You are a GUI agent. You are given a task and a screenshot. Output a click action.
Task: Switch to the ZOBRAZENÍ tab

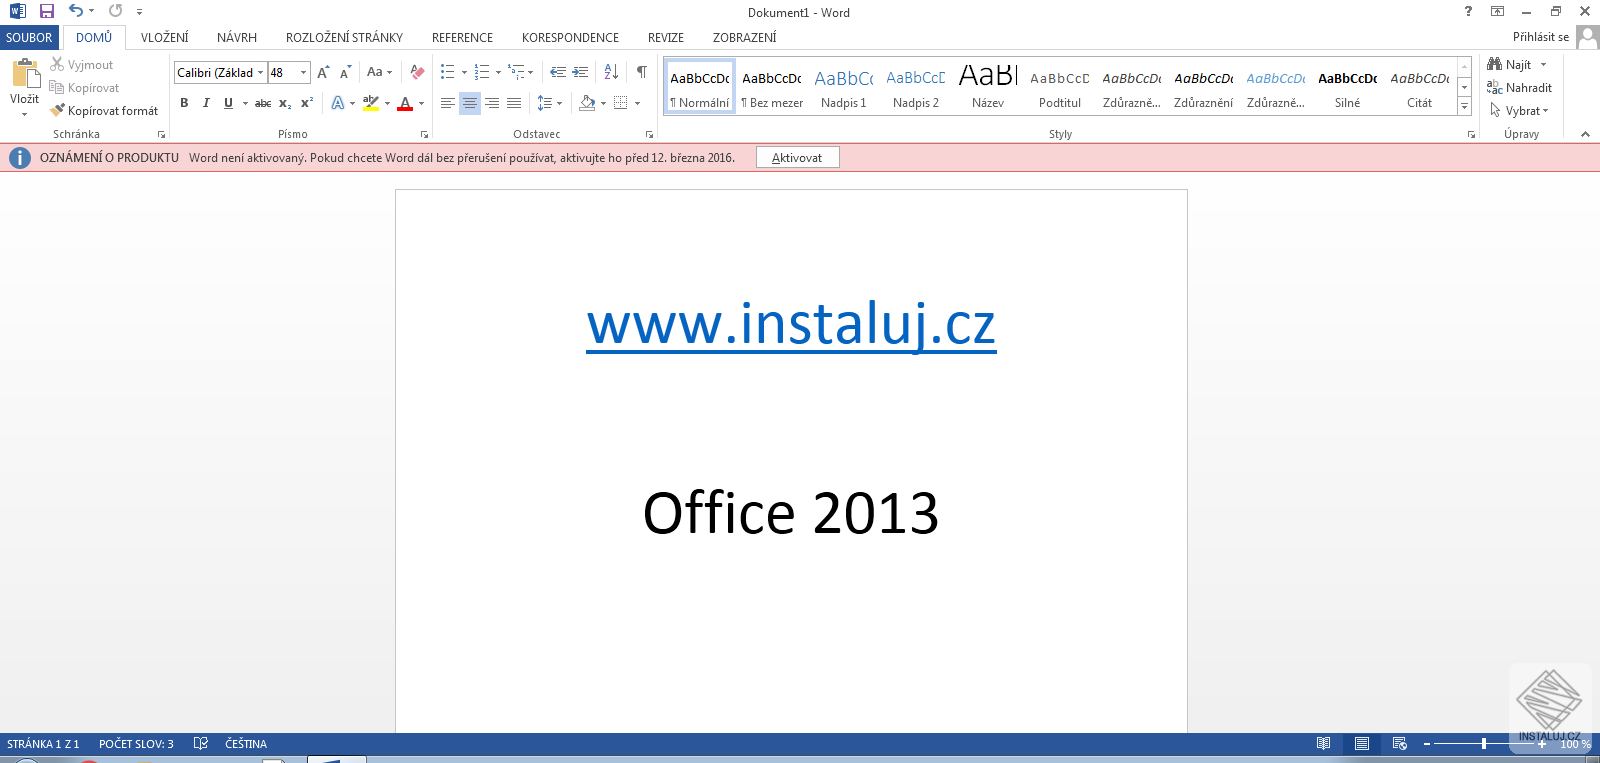click(x=744, y=37)
